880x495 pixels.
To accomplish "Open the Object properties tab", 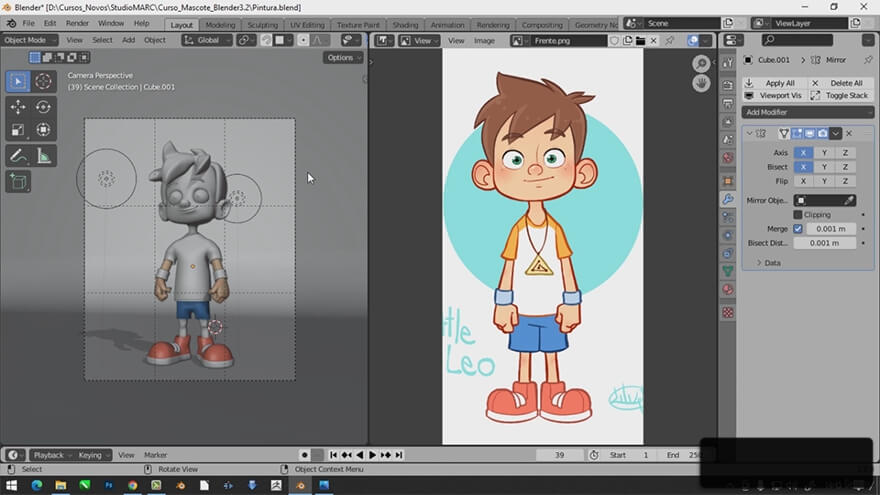I will click(x=728, y=181).
